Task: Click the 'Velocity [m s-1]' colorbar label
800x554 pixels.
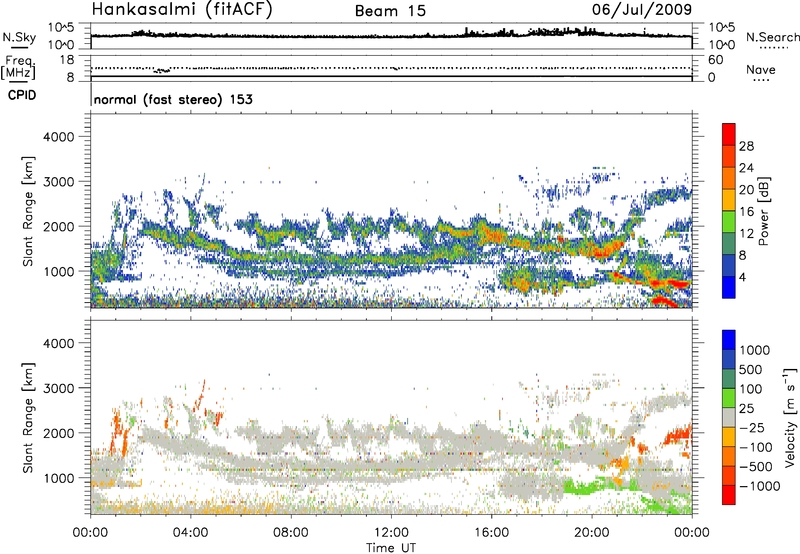Action: click(790, 416)
